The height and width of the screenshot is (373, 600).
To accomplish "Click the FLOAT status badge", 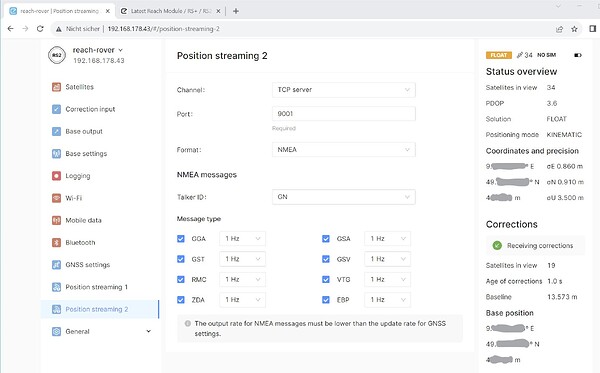I will tap(499, 55).
